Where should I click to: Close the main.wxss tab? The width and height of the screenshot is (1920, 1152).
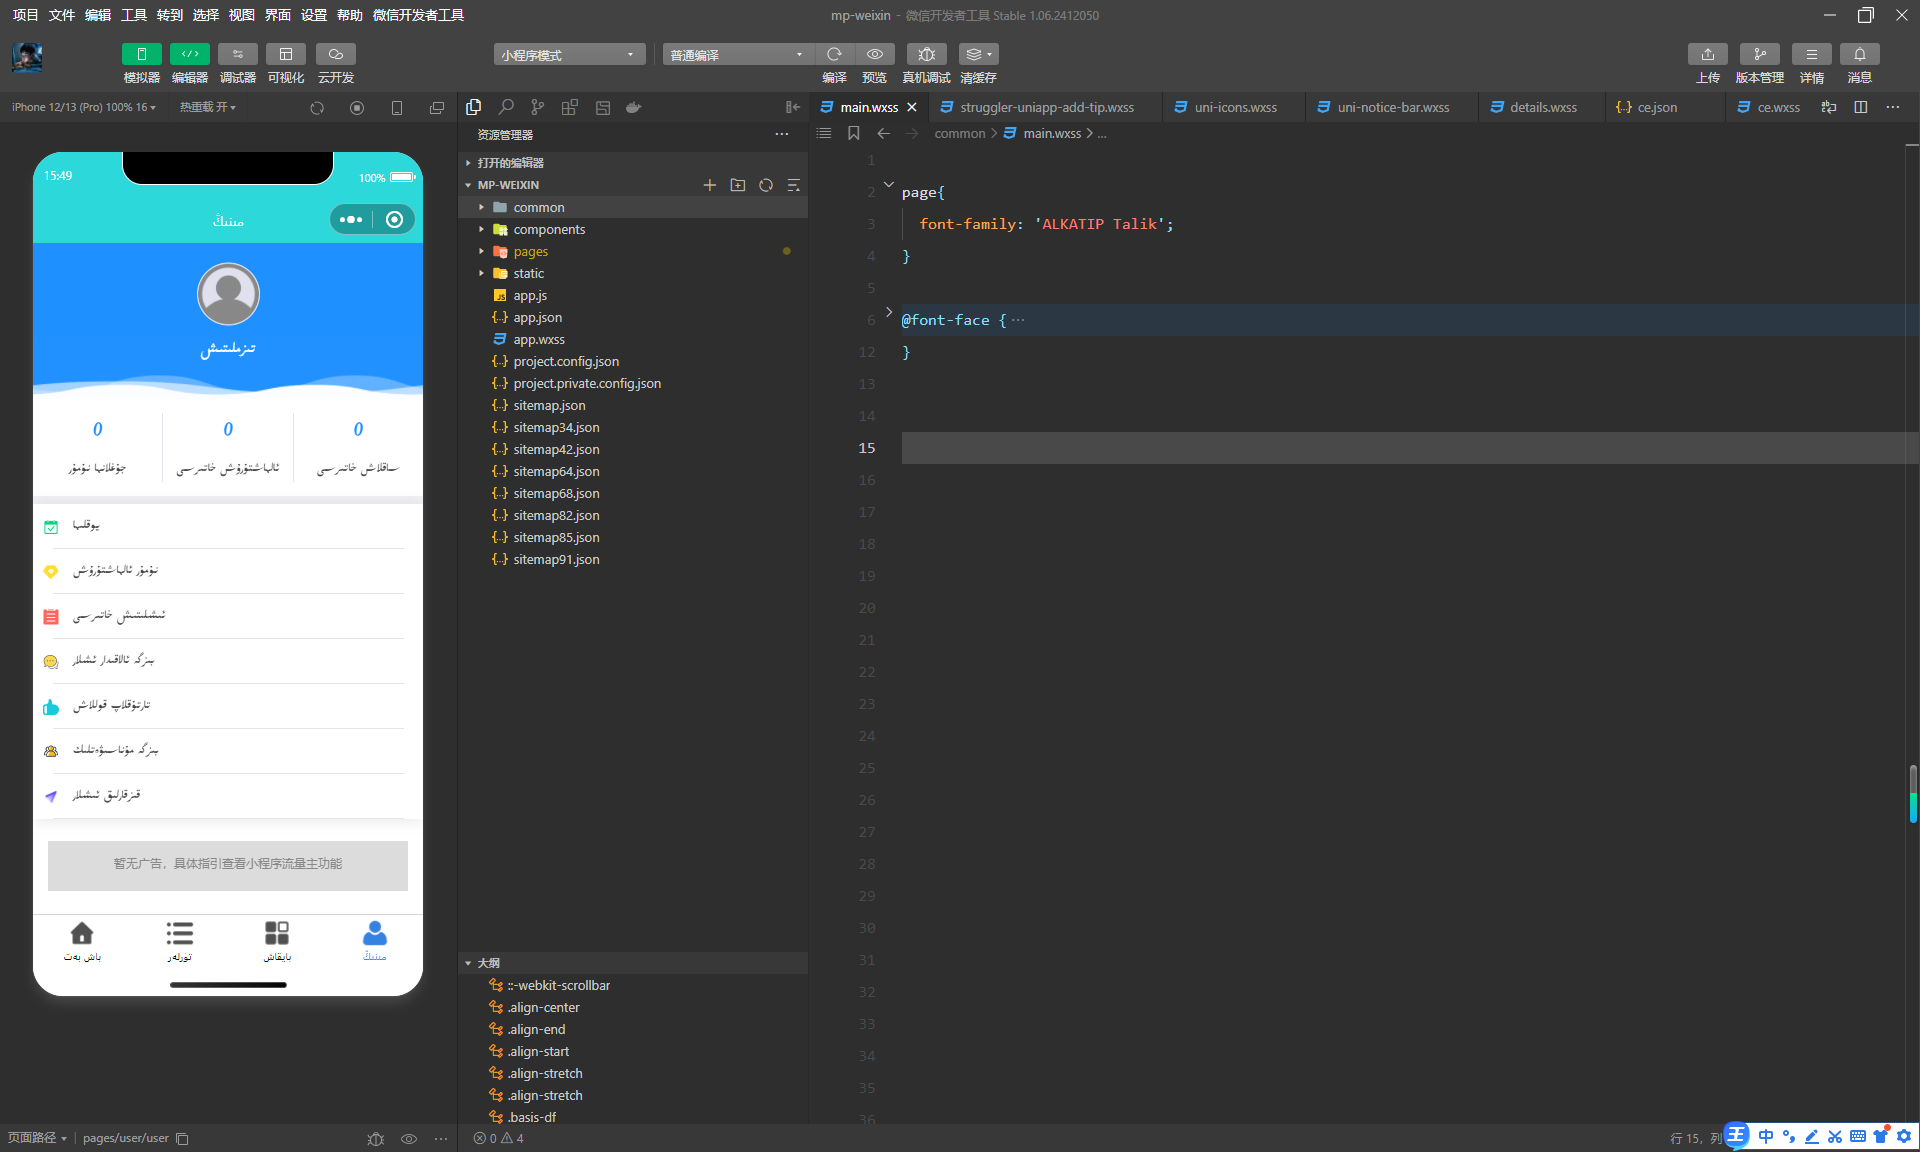(912, 107)
